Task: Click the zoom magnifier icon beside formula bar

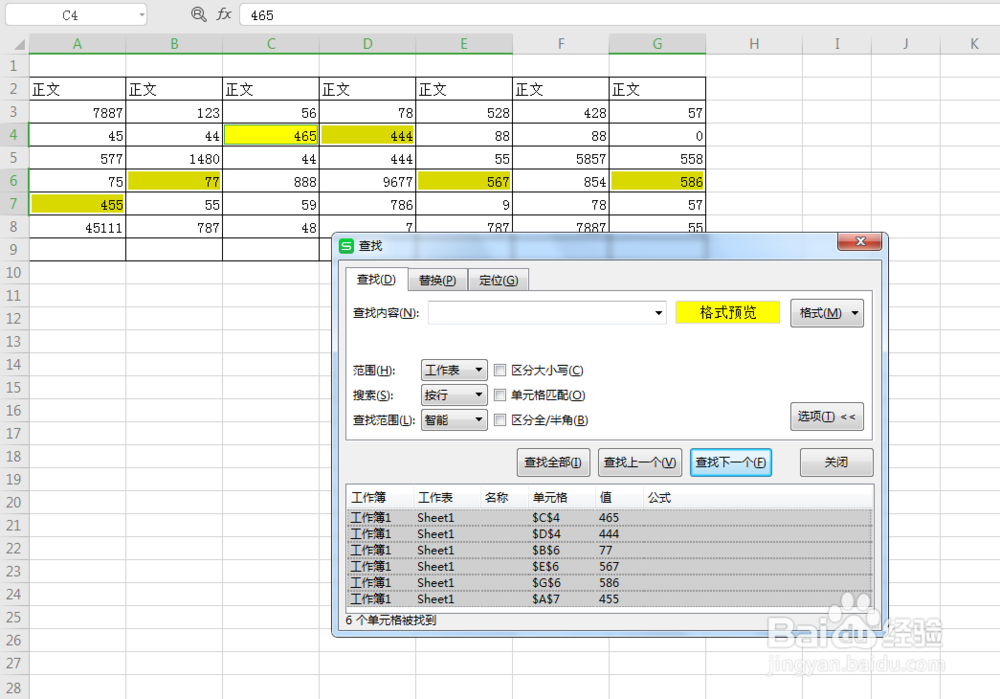Action: 198,14
